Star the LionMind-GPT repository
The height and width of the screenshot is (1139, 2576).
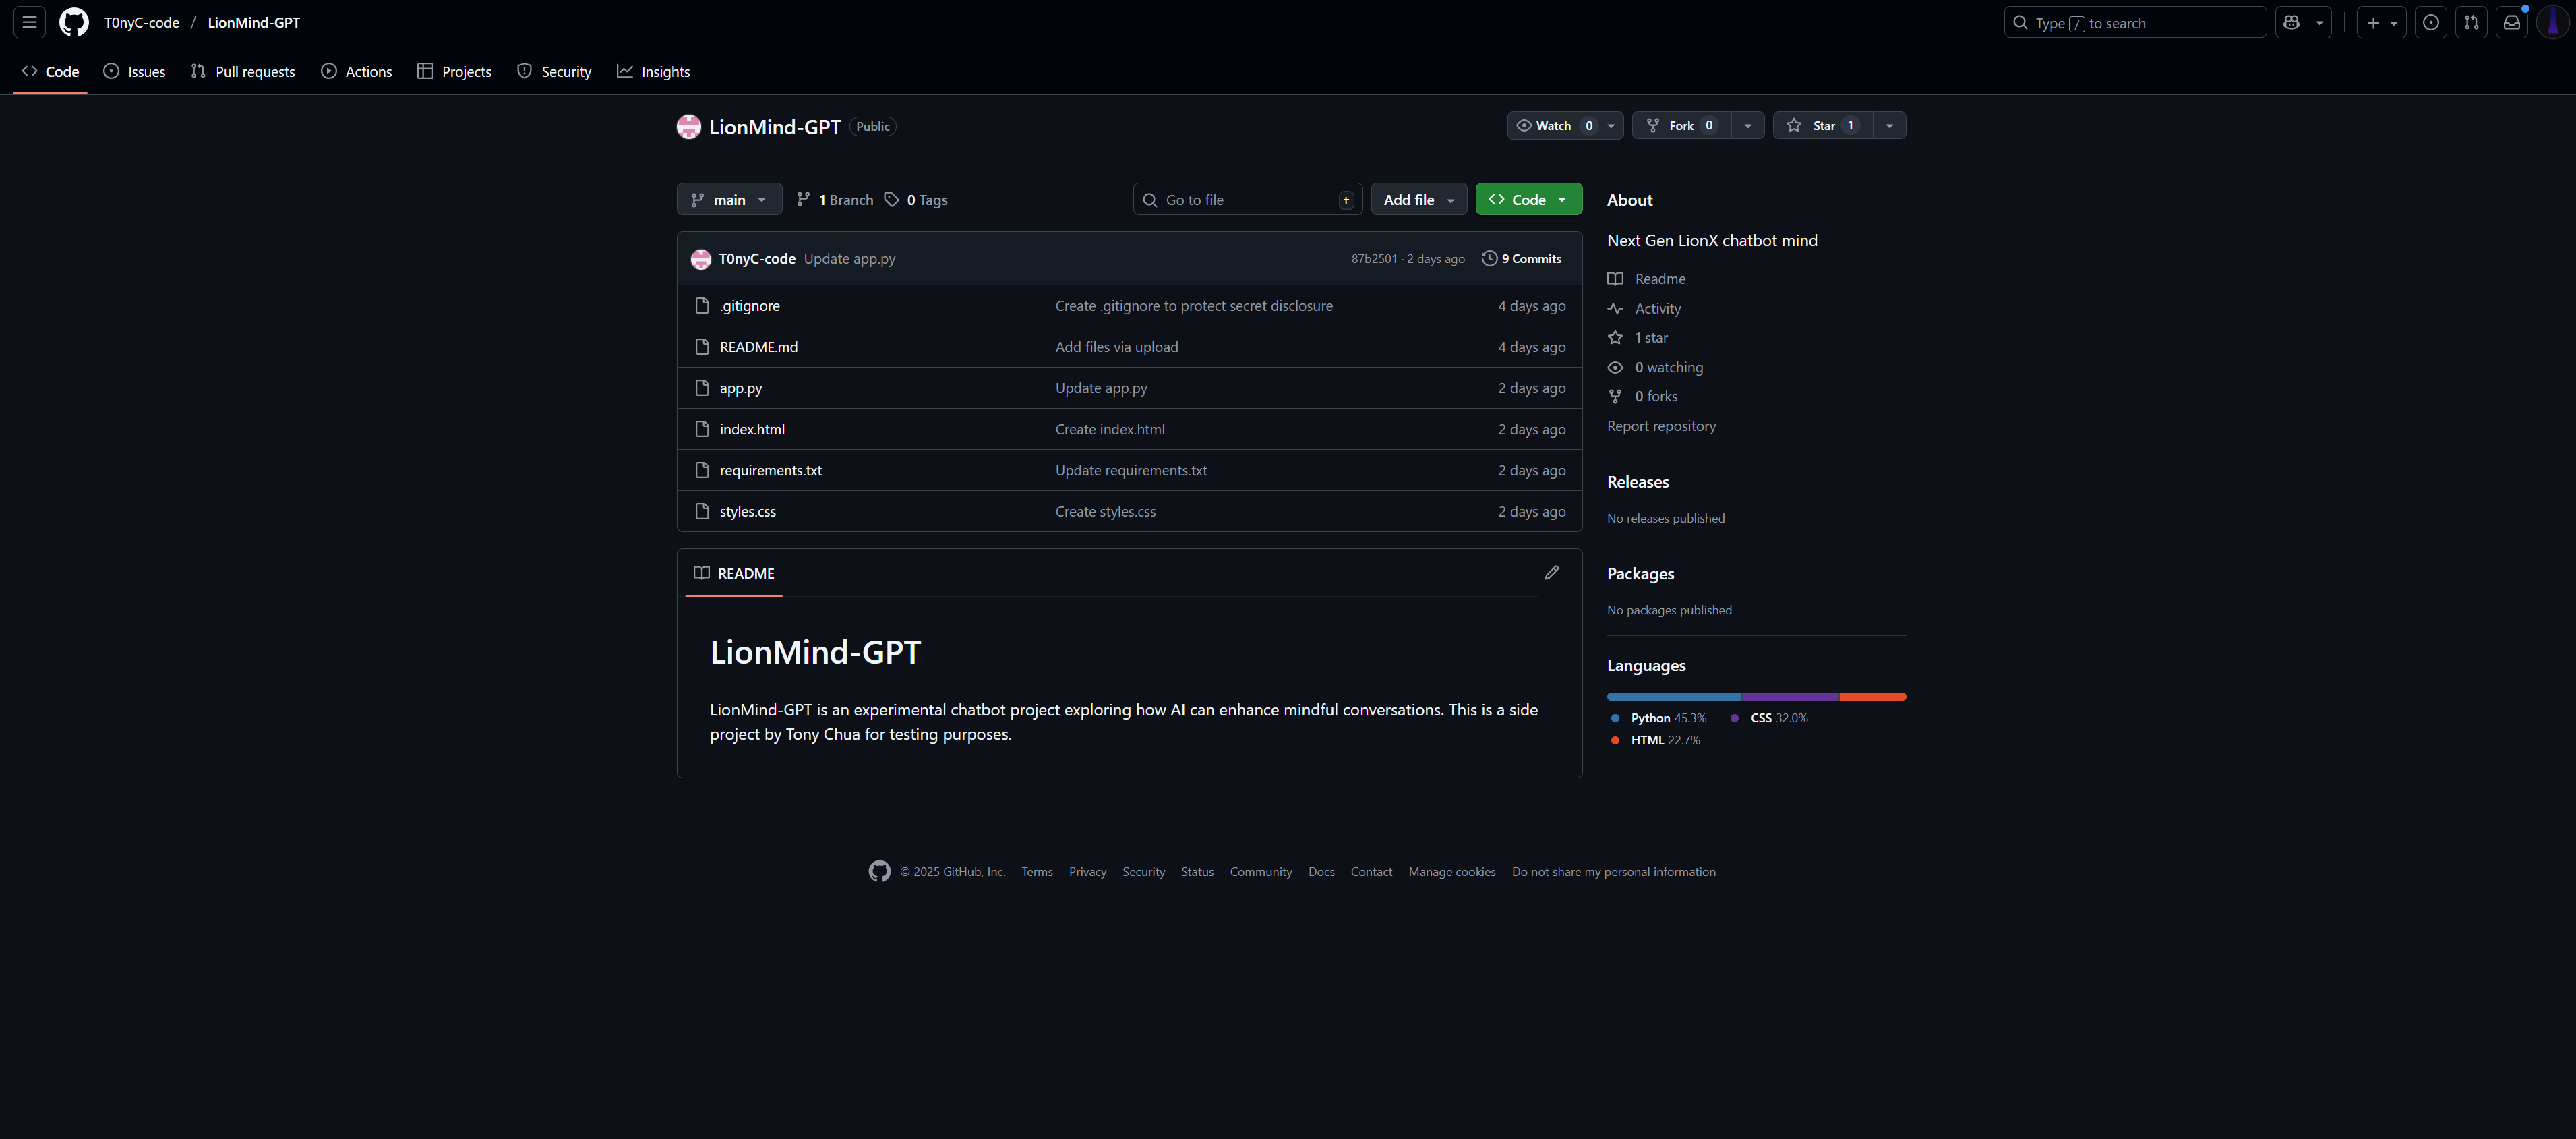point(1822,125)
